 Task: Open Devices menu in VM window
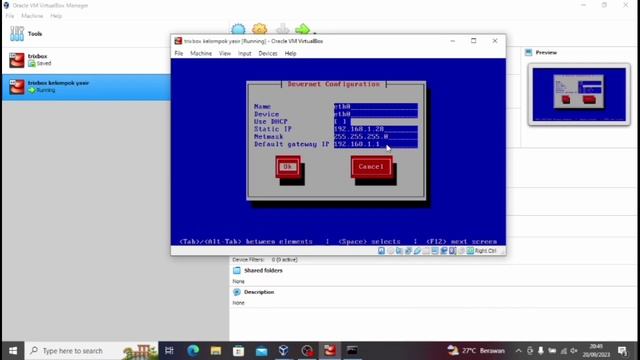pos(268,53)
